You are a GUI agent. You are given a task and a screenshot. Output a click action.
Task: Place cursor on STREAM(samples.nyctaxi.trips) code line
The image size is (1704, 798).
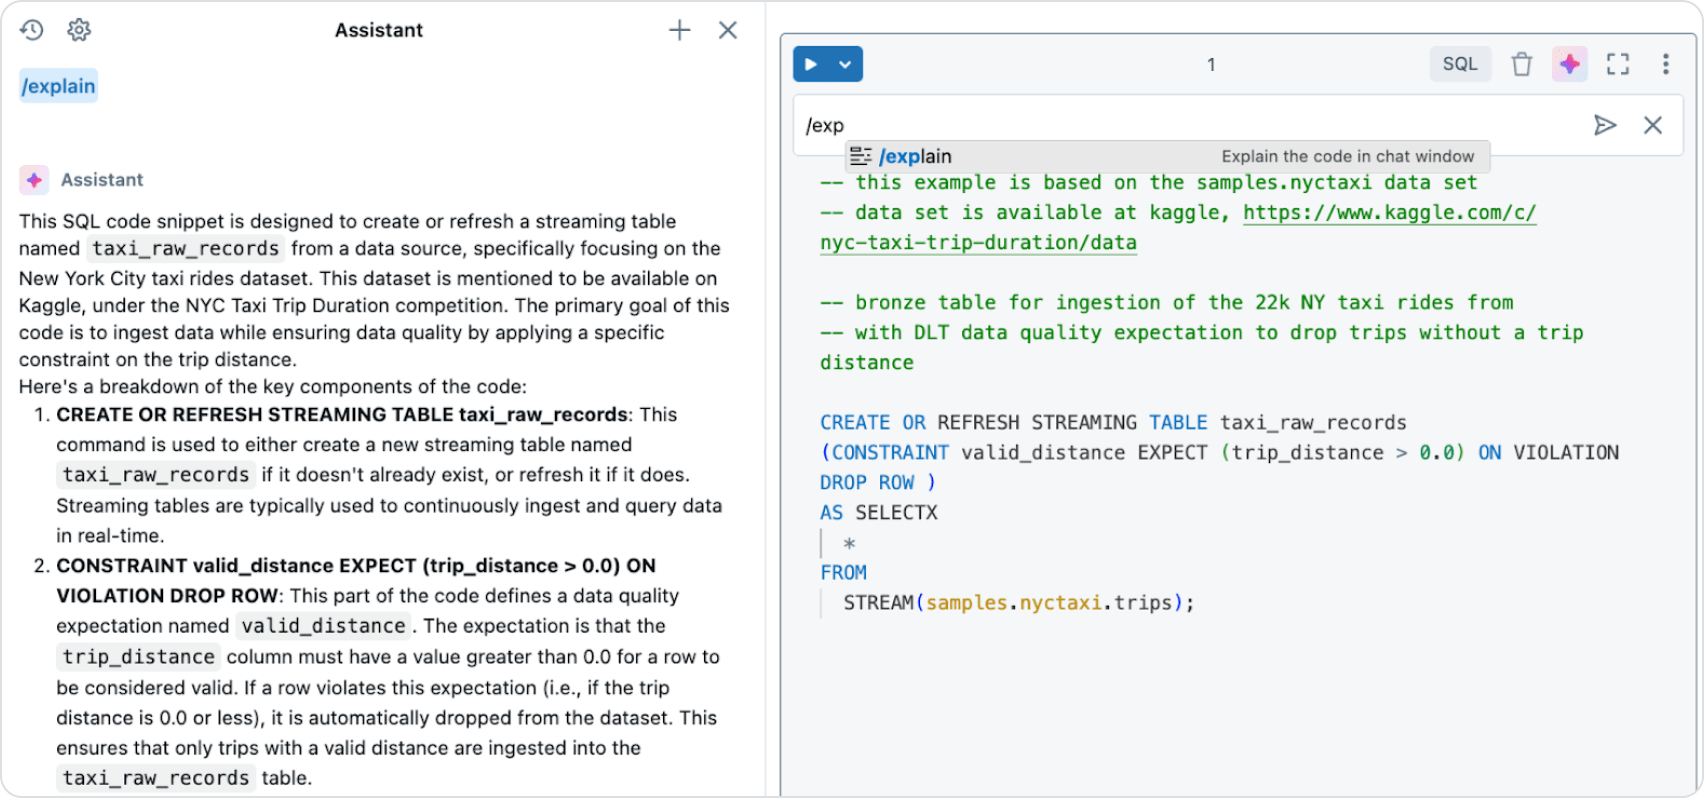1018,603
